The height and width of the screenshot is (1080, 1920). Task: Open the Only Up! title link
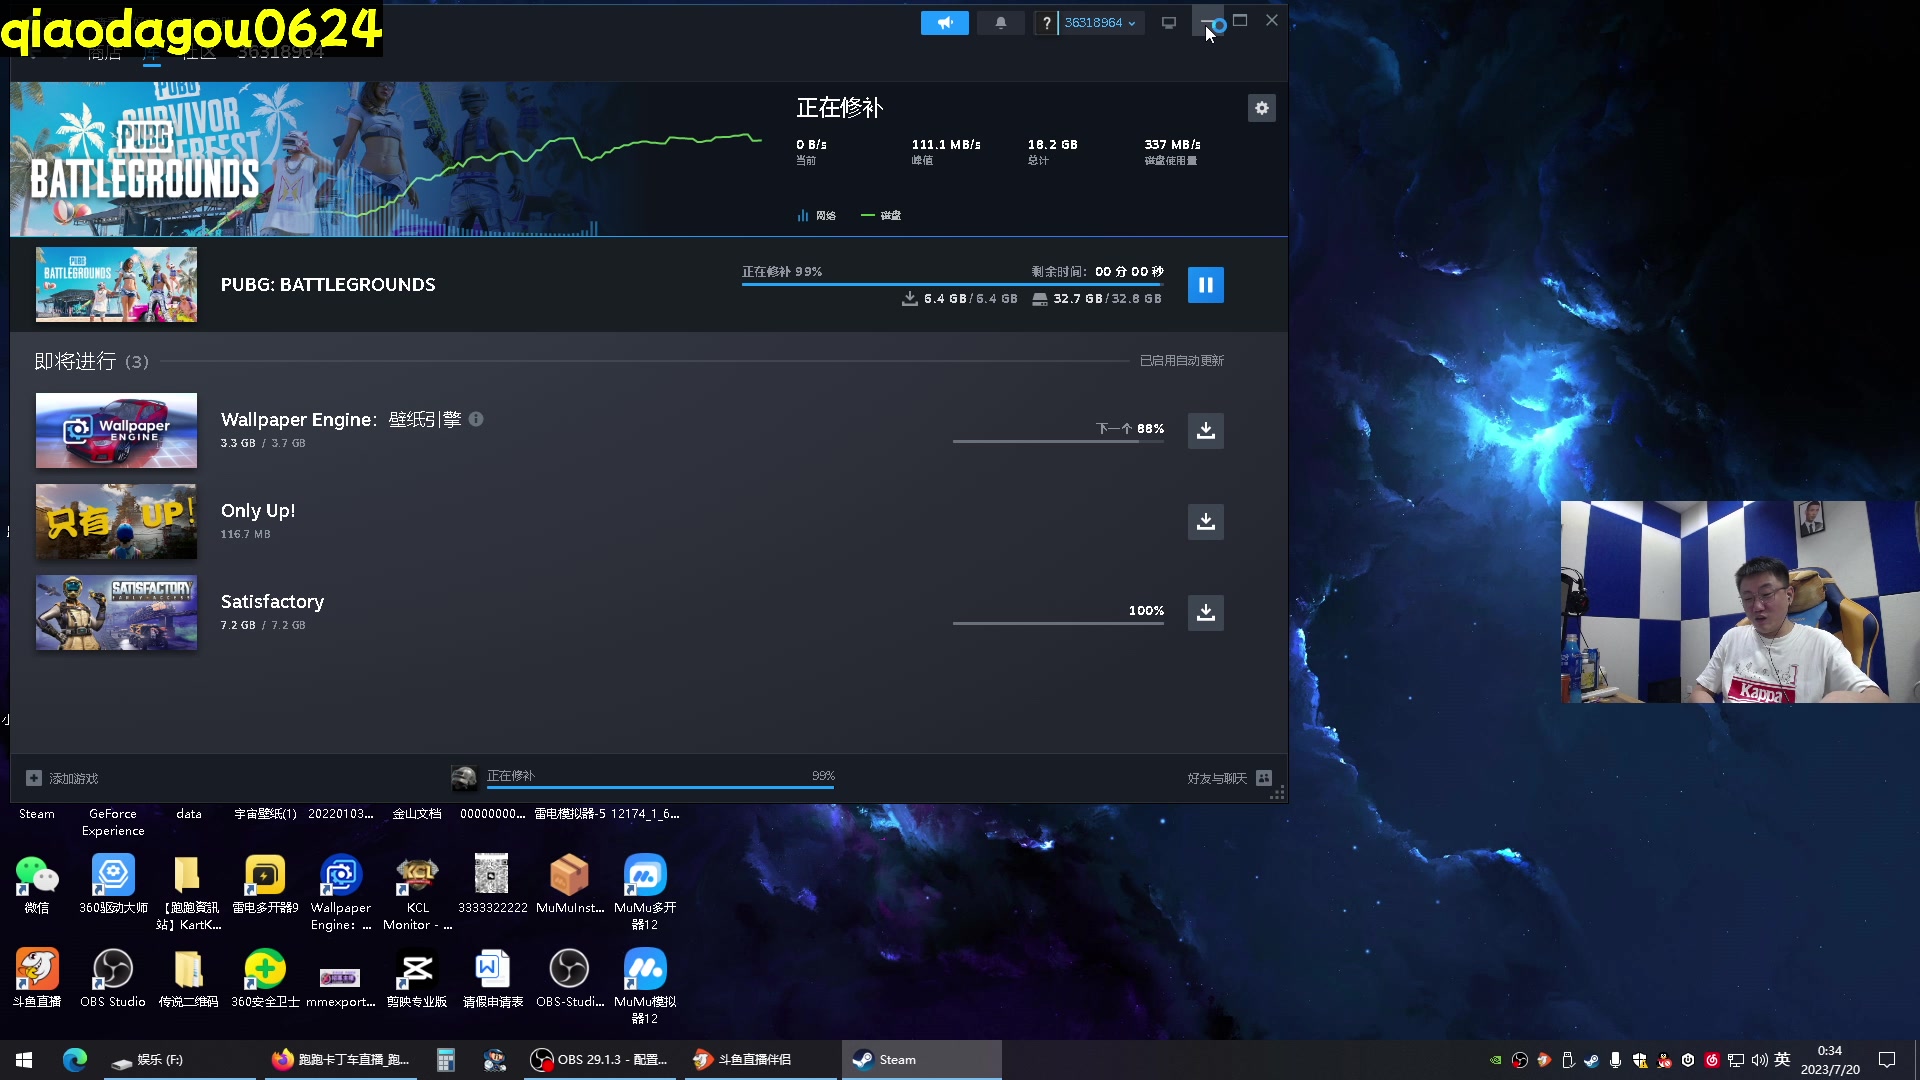(258, 510)
